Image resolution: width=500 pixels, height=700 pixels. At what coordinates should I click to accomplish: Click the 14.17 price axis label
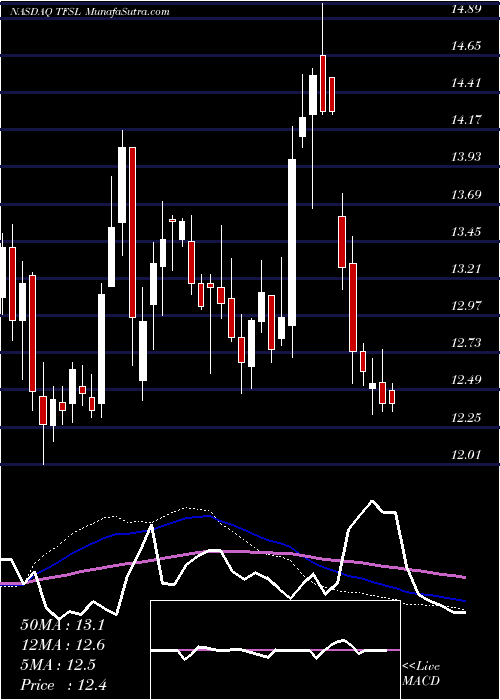(x=465, y=120)
